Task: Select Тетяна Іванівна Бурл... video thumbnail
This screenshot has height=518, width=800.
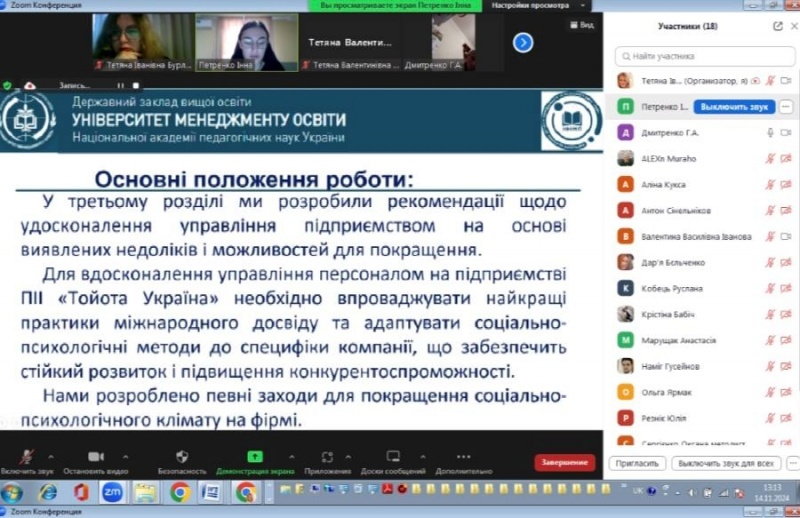Action: [x=143, y=42]
